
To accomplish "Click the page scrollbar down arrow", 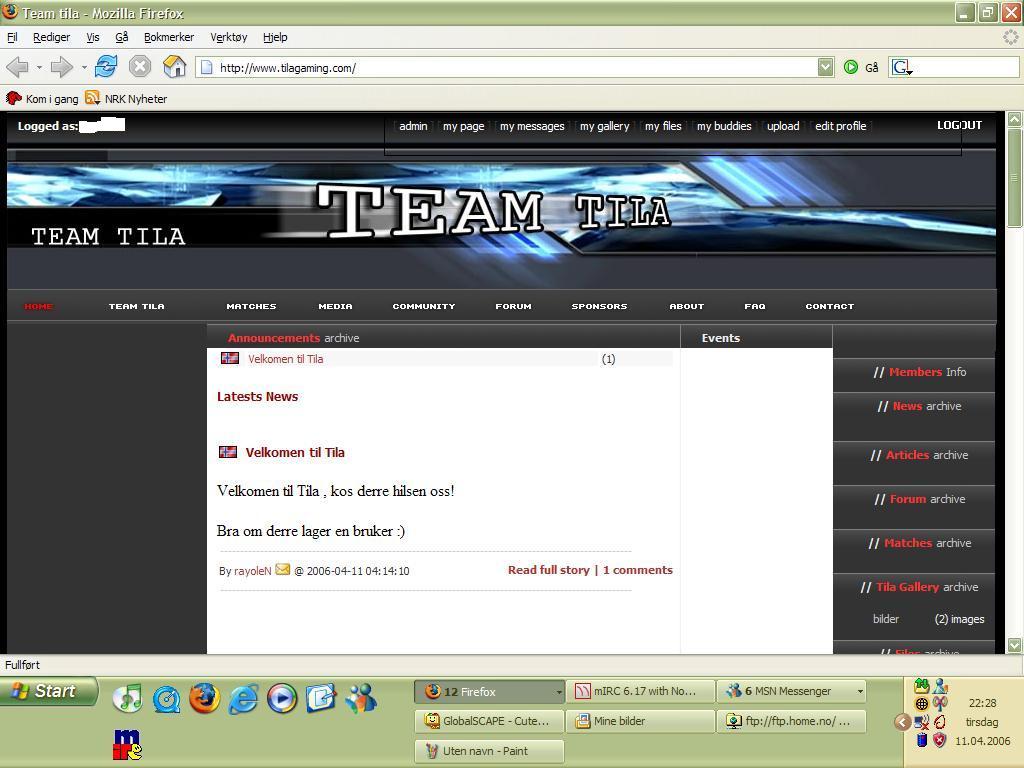I will tap(1014, 645).
